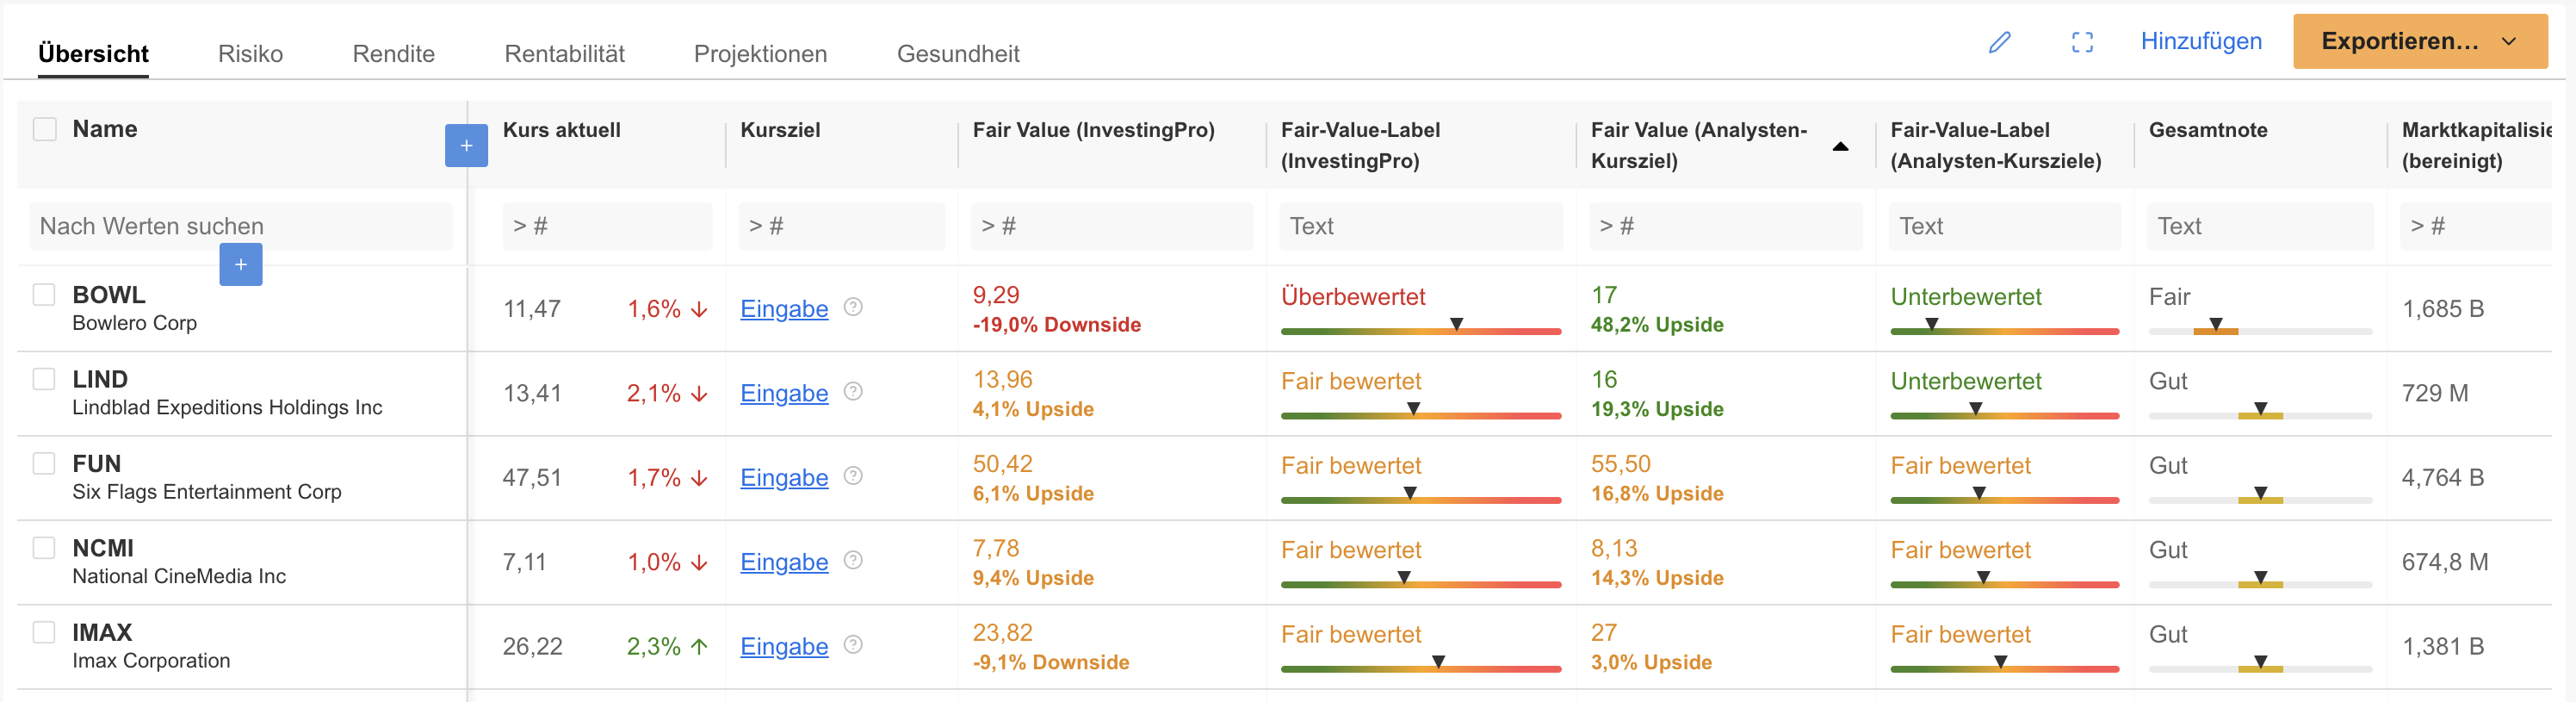Open help icon next to BOWL Eingabe

(853, 307)
